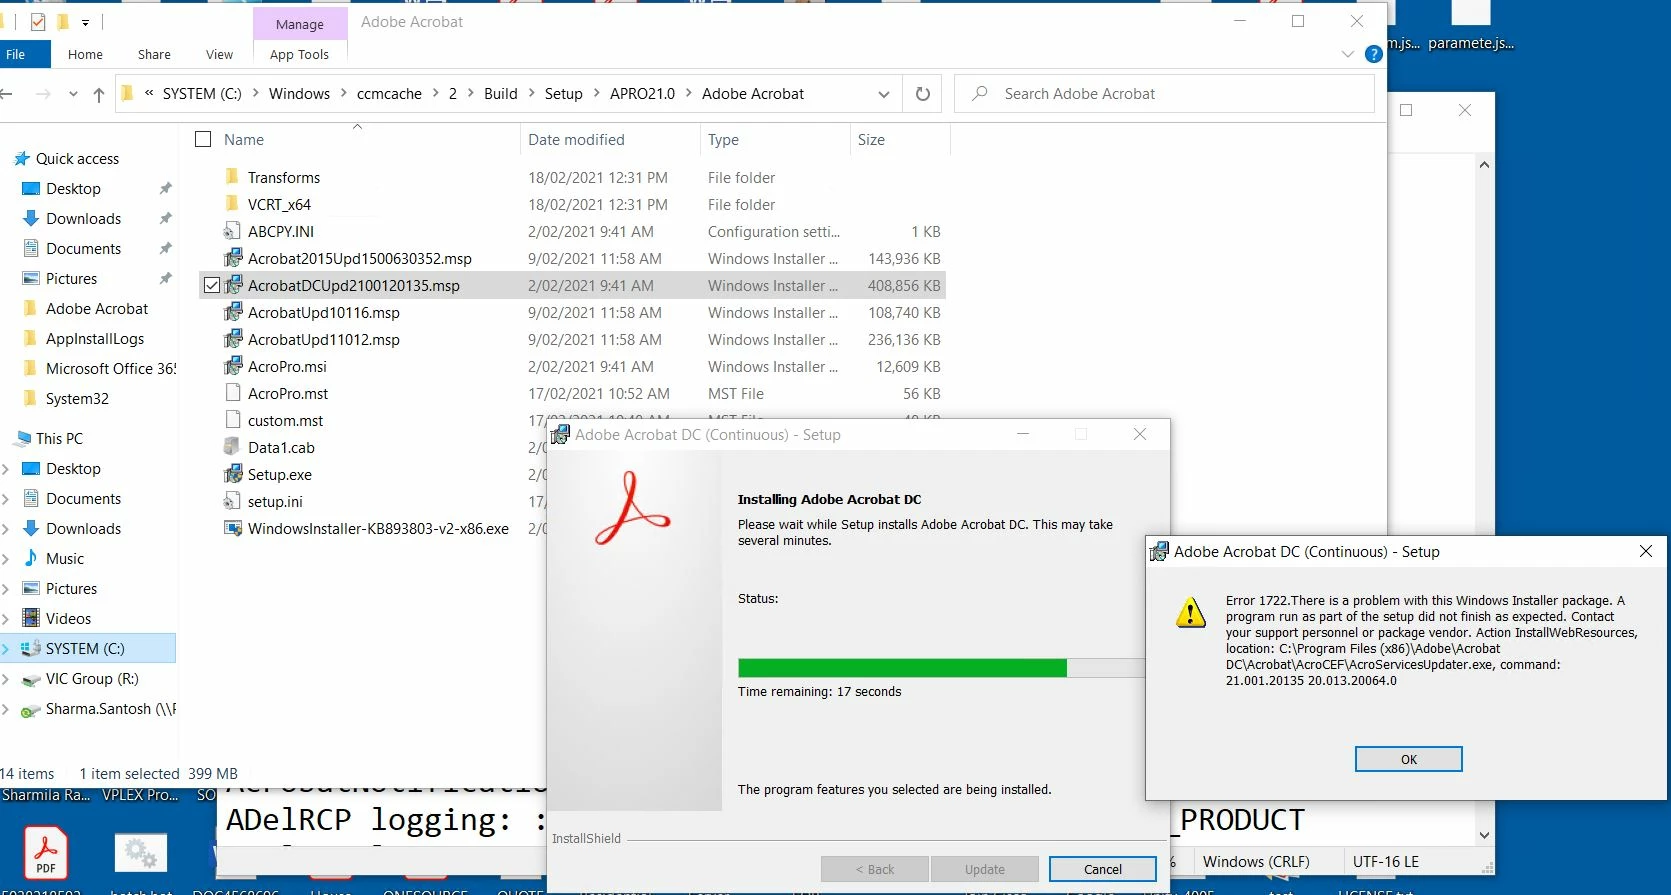Click the Notepad Windows (CRLF) status entry
The image size is (1671, 895).
pyautogui.click(x=1255, y=861)
